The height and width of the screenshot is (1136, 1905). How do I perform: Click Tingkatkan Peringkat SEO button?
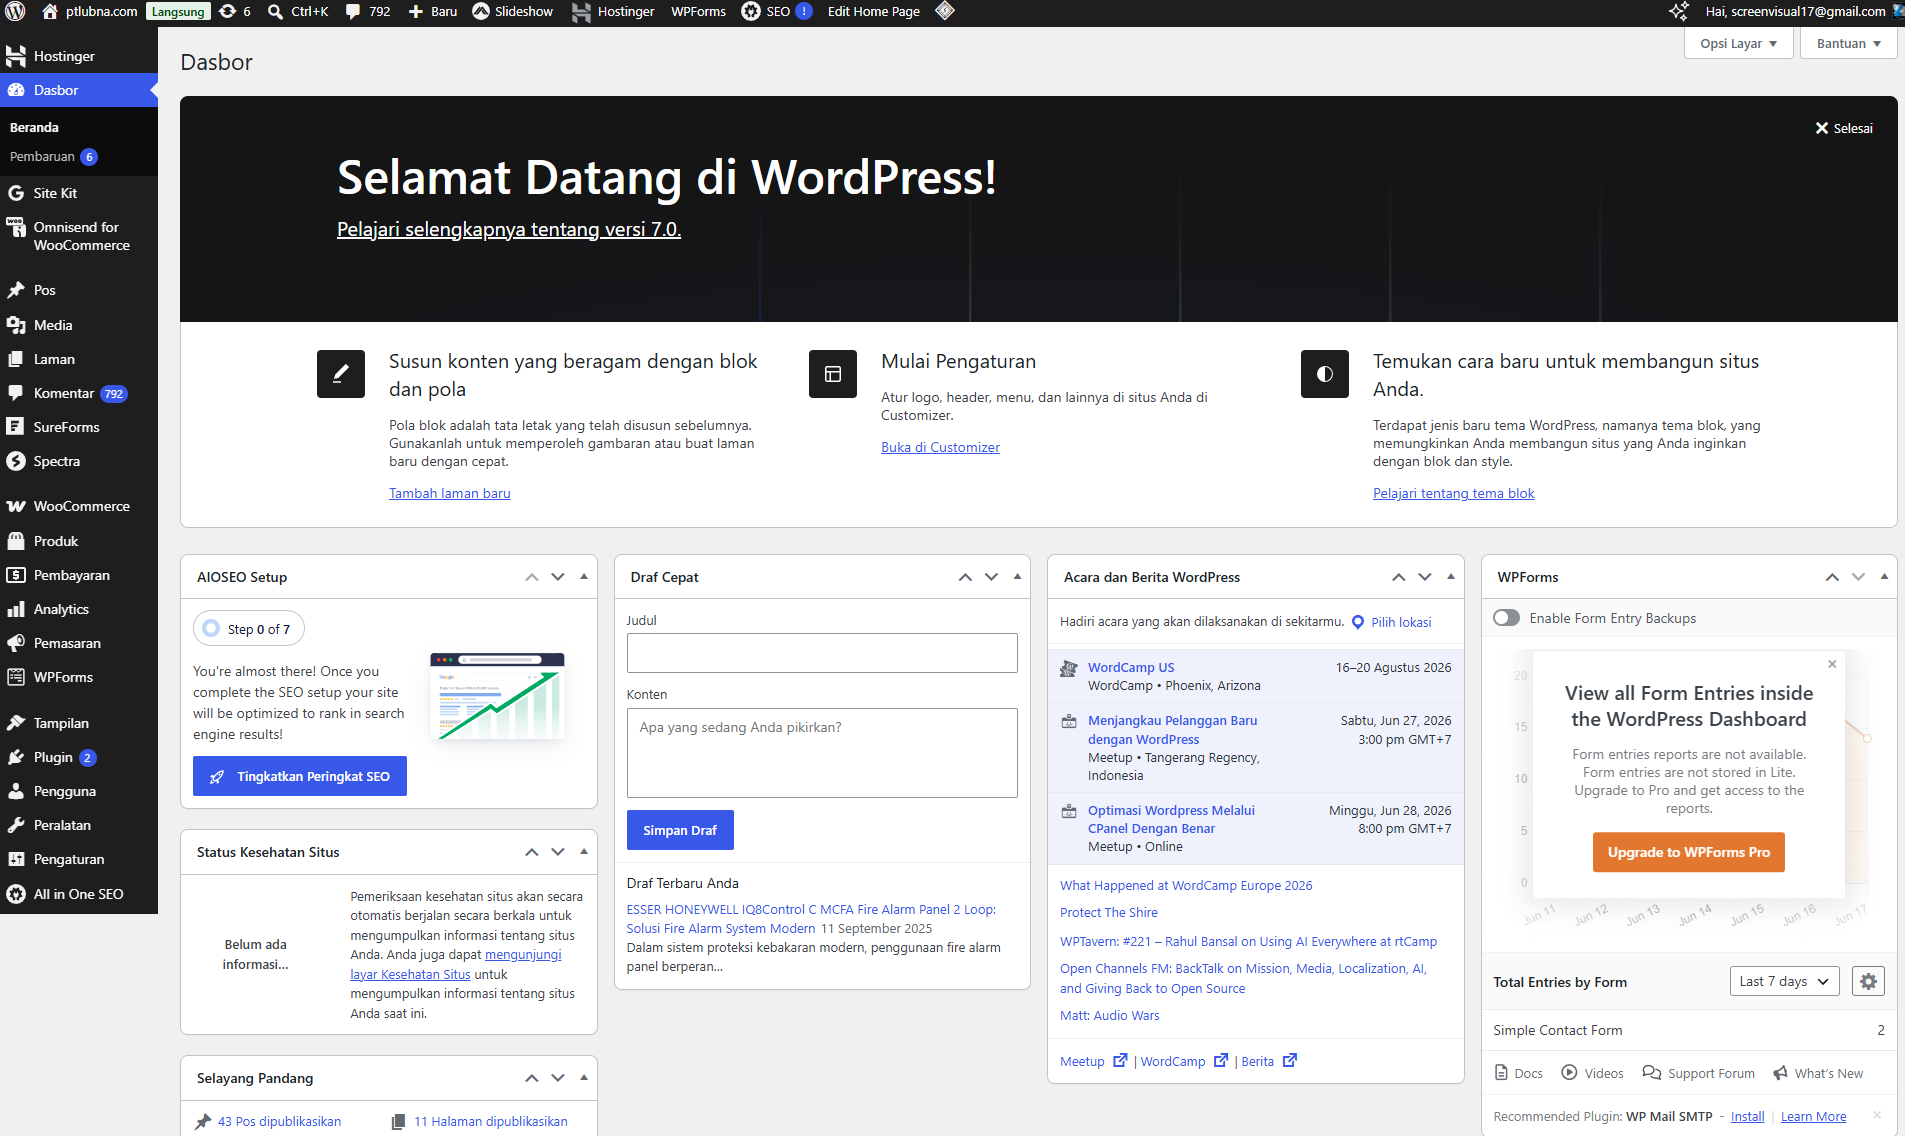pyautogui.click(x=300, y=776)
